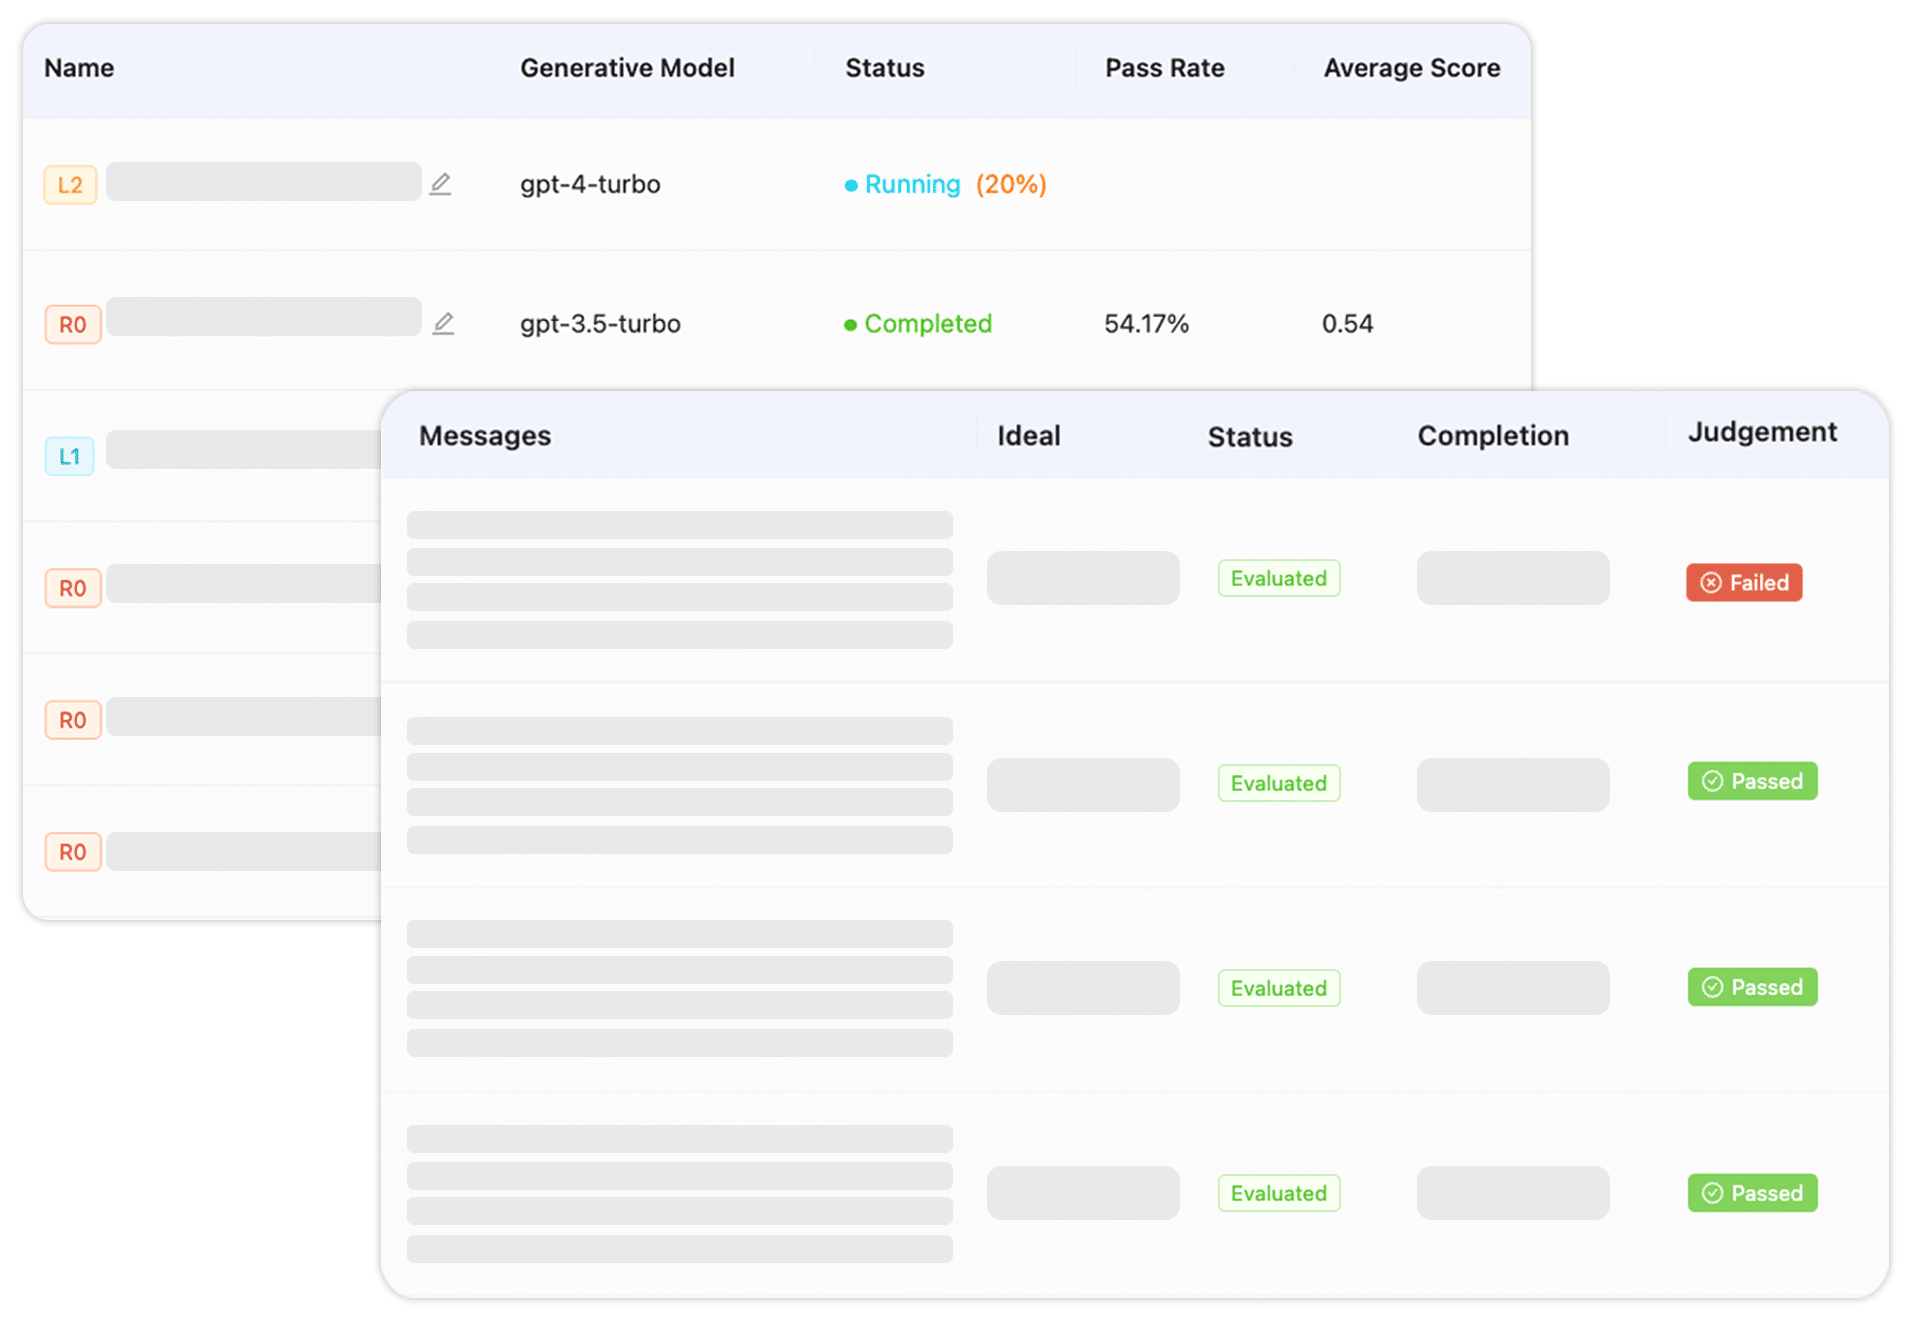Sort by the Judgement column header
The image size is (1920, 1330).
1762,431
